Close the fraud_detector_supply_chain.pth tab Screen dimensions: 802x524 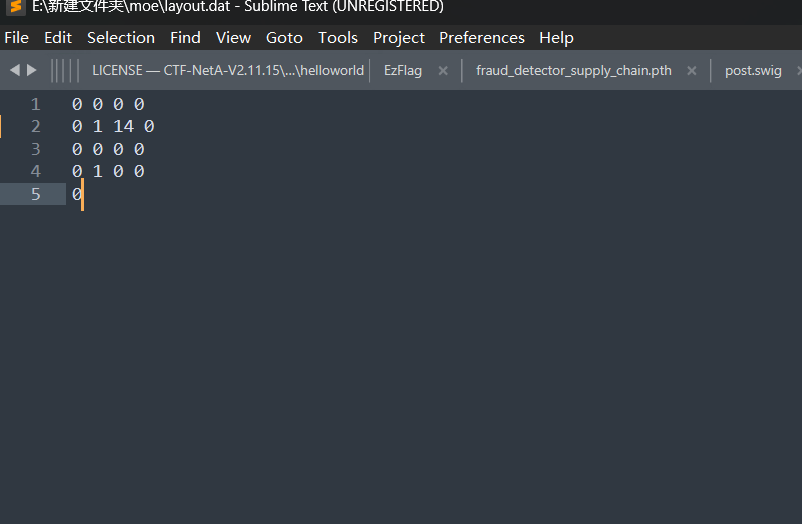coord(691,71)
